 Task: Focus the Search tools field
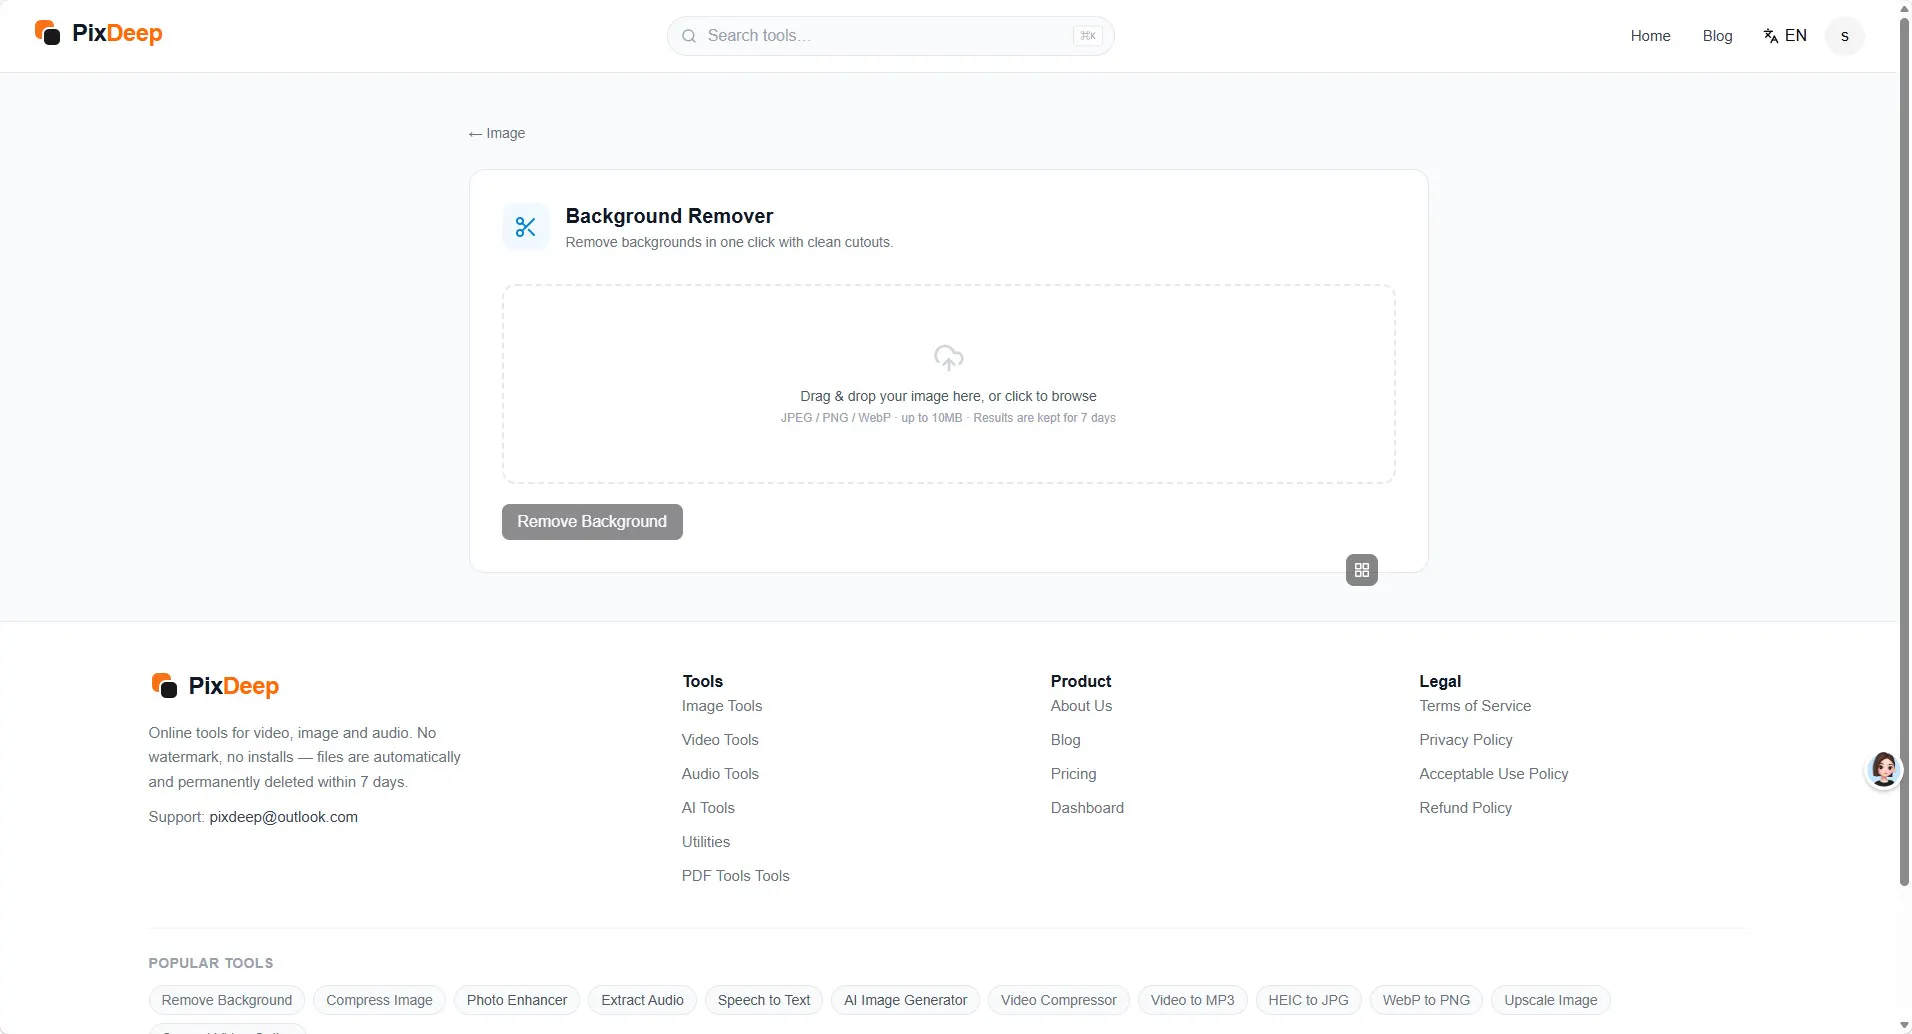coord(890,36)
